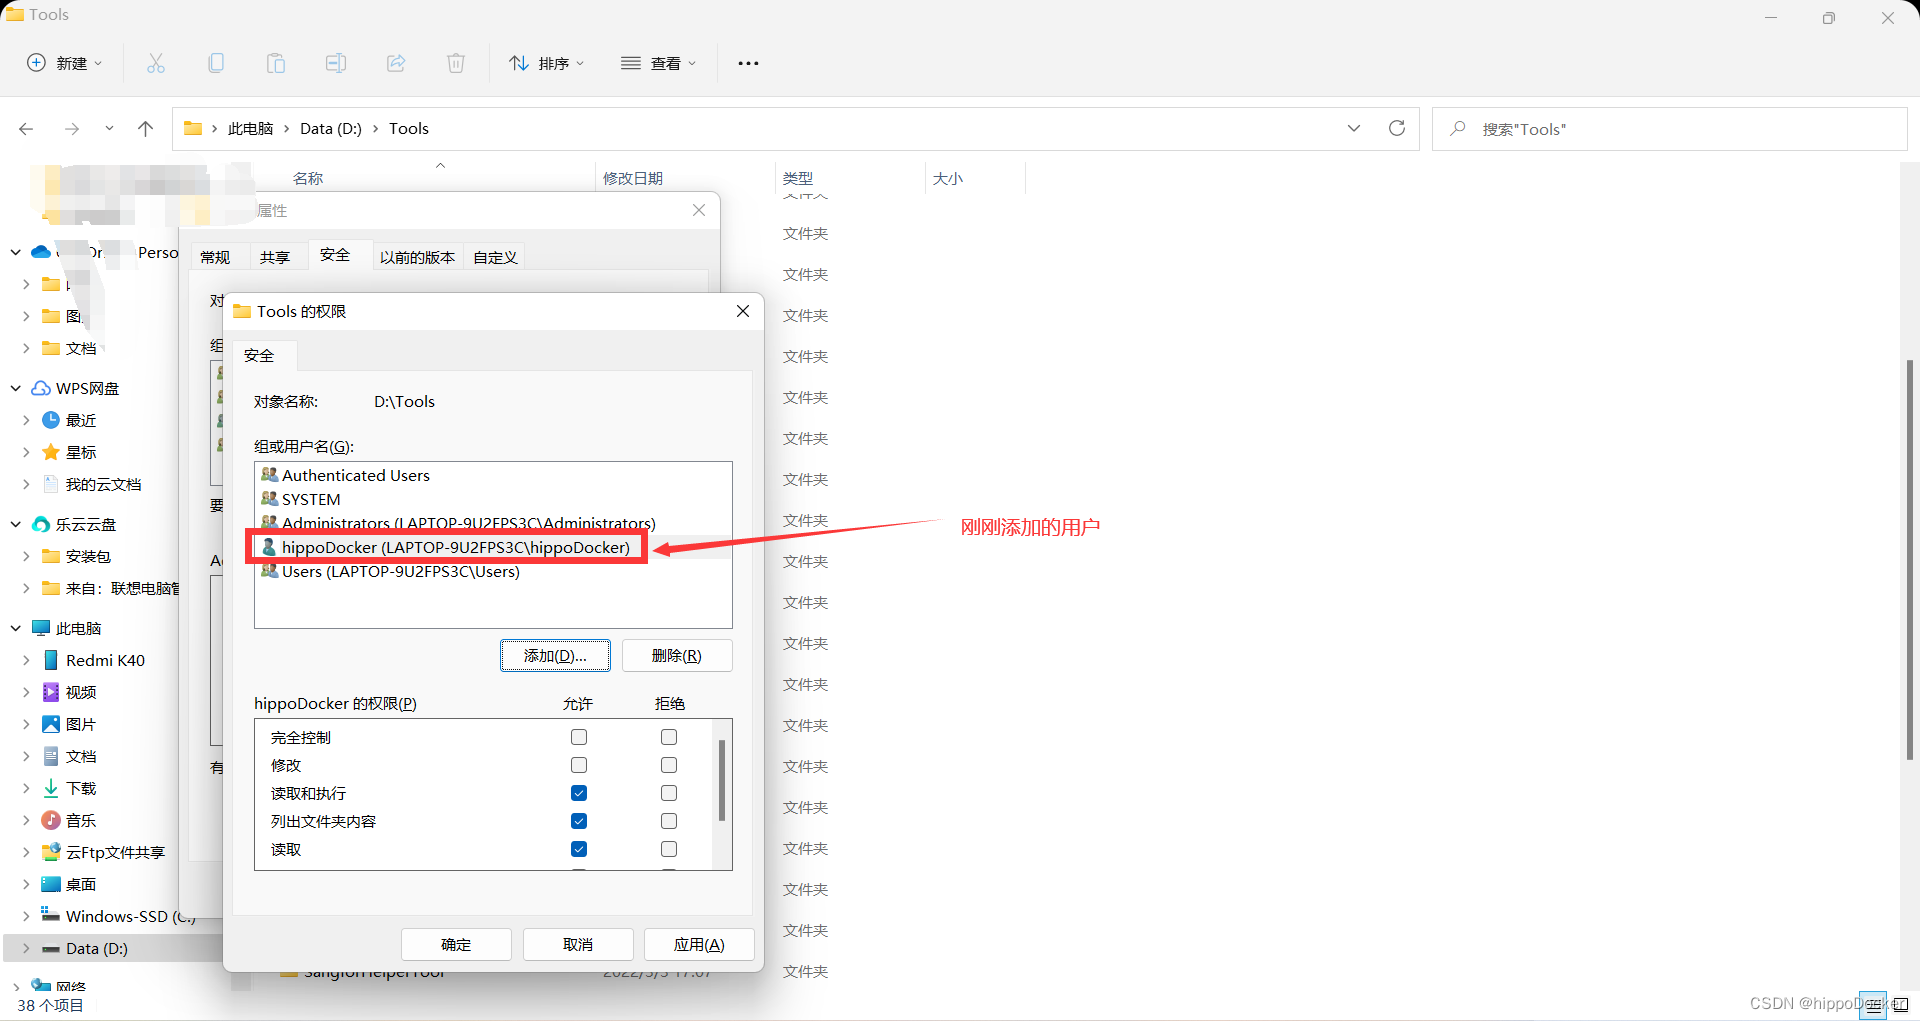Open 下载 folder in sidebar
The width and height of the screenshot is (1920, 1021).
point(80,788)
